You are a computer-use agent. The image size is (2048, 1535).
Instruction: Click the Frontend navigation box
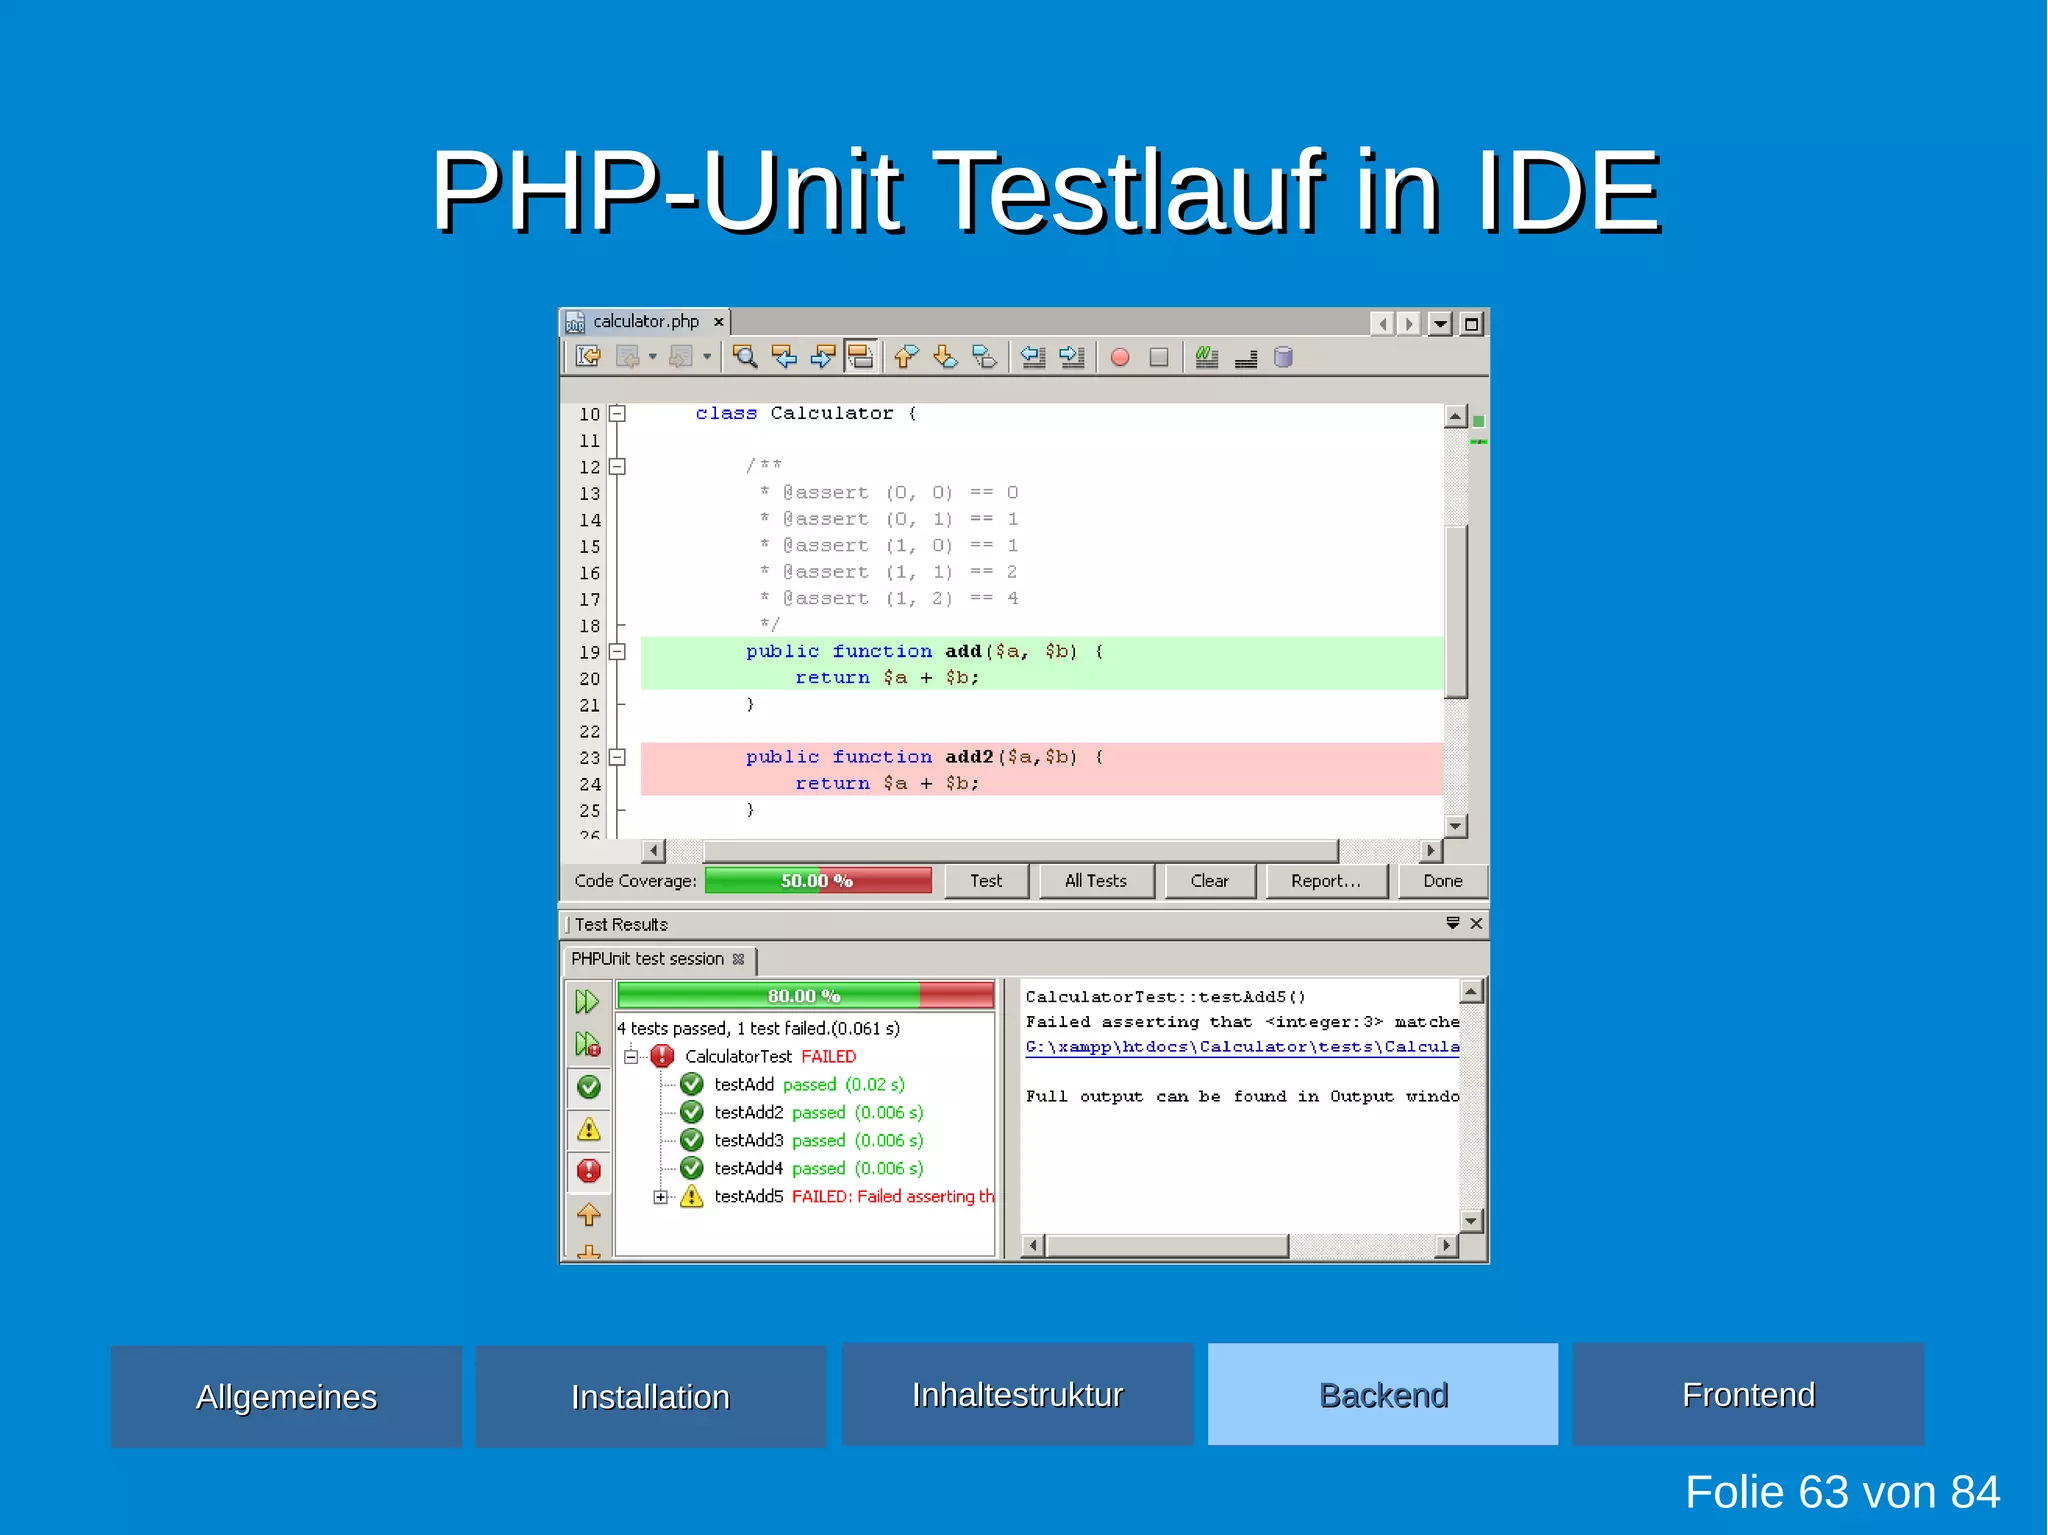point(1748,1394)
